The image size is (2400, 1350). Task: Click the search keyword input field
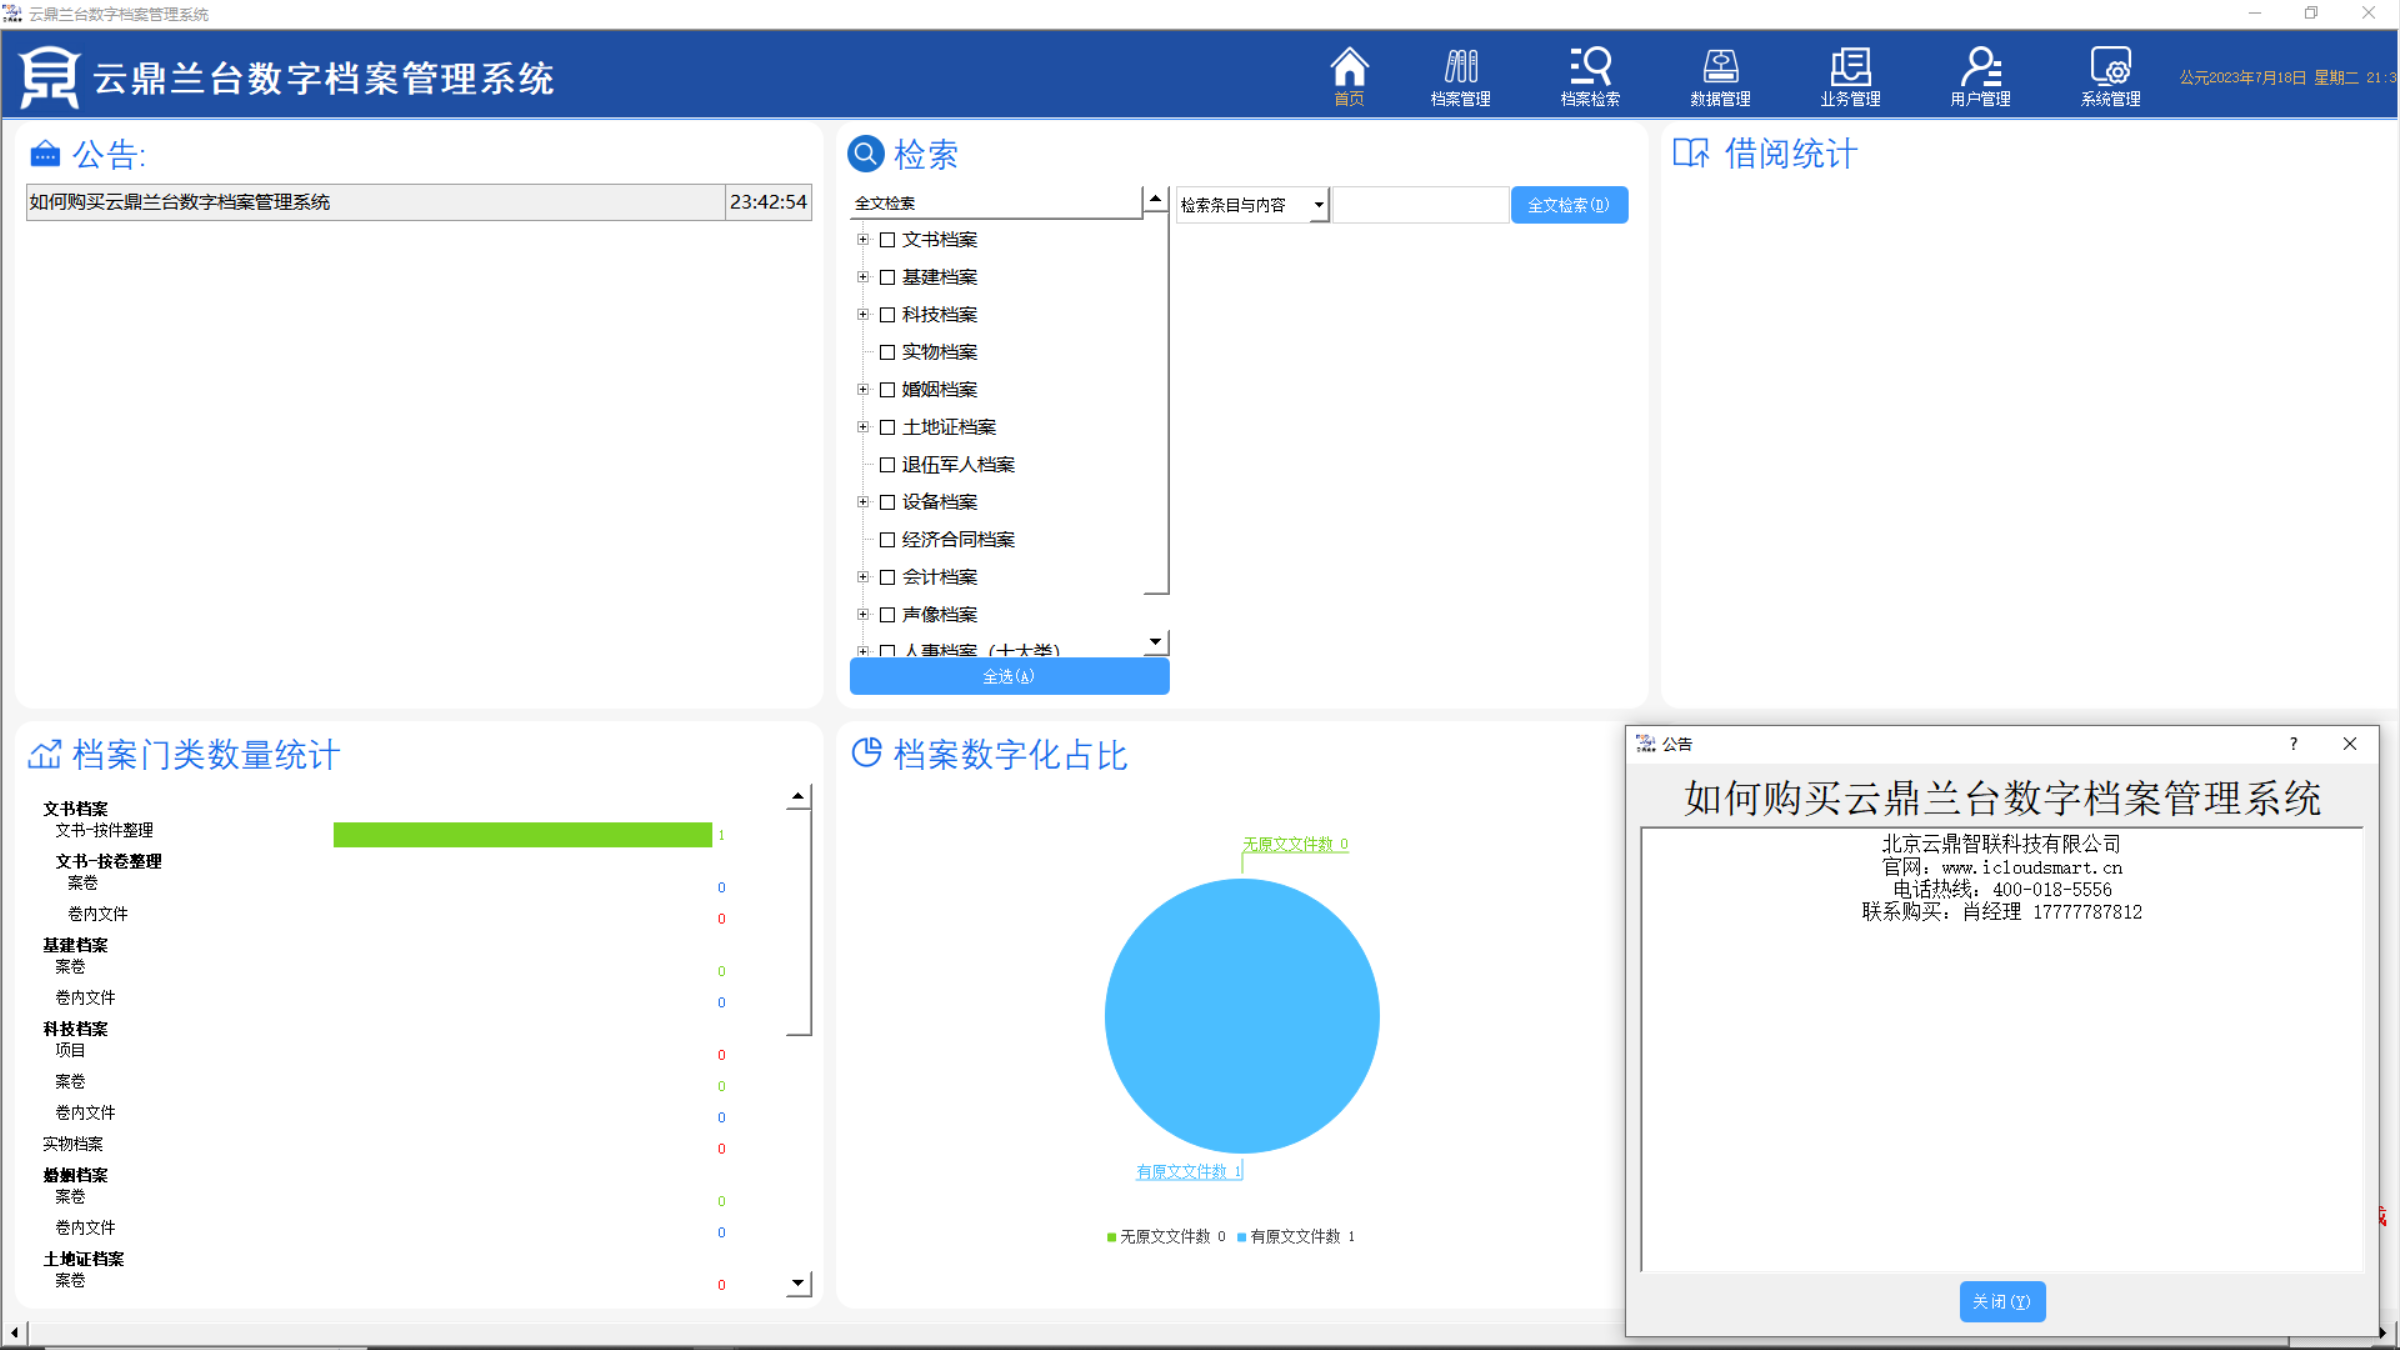click(x=1420, y=205)
